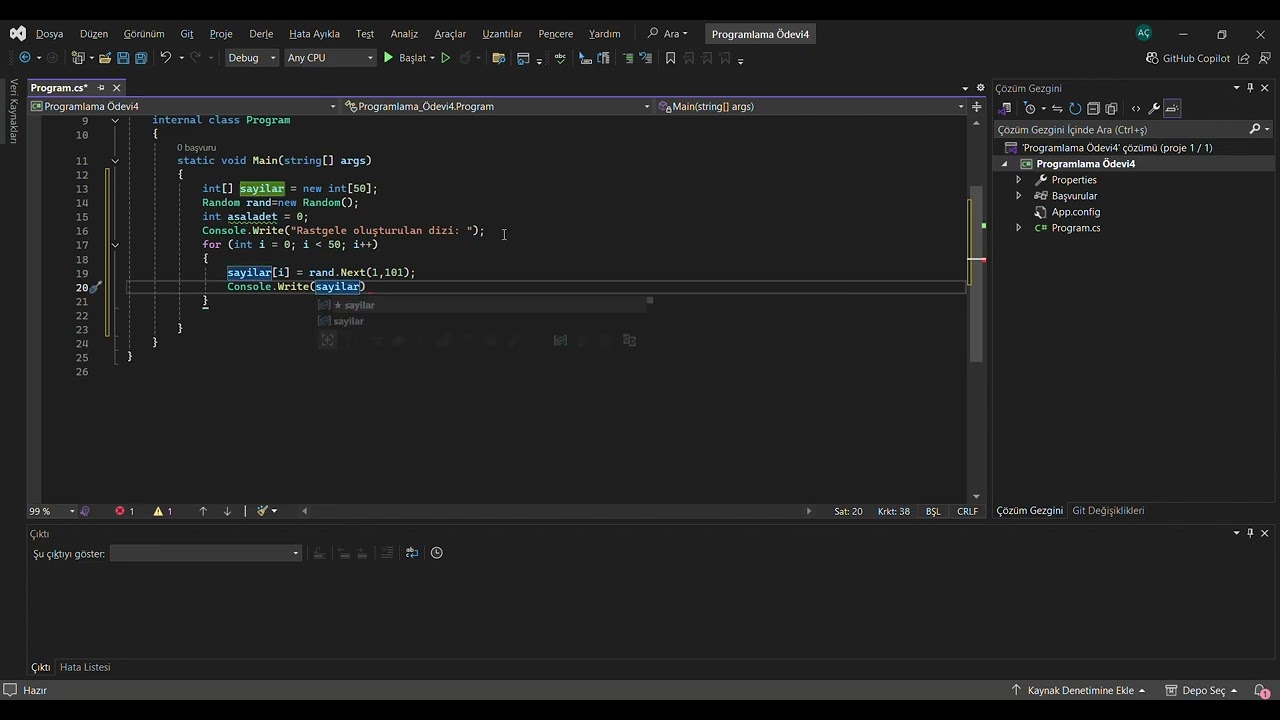The height and width of the screenshot is (720, 1280).
Task: Close the Program.cs tab
Action: 116,88
